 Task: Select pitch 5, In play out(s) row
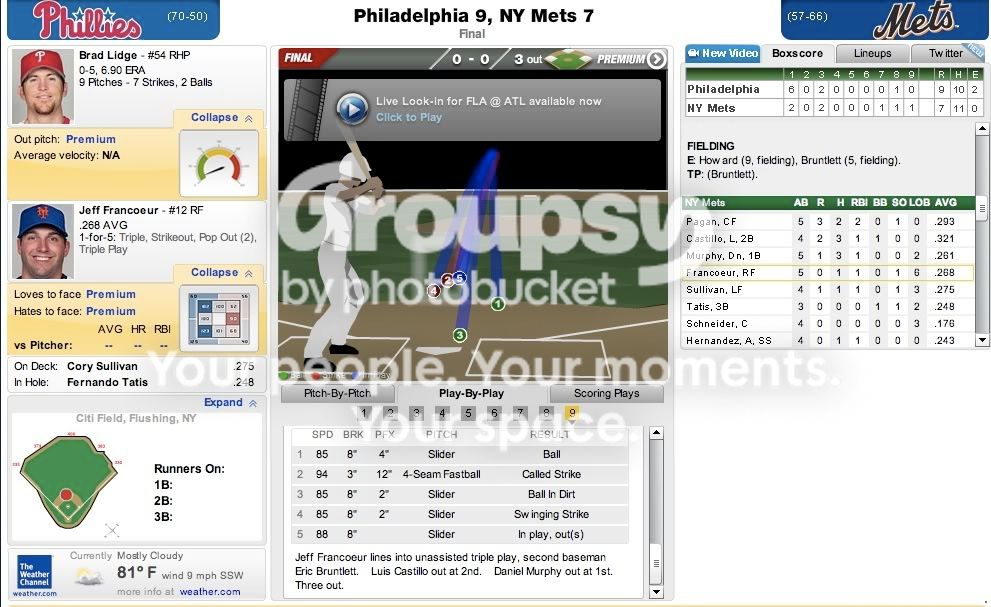(x=460, y=534)
